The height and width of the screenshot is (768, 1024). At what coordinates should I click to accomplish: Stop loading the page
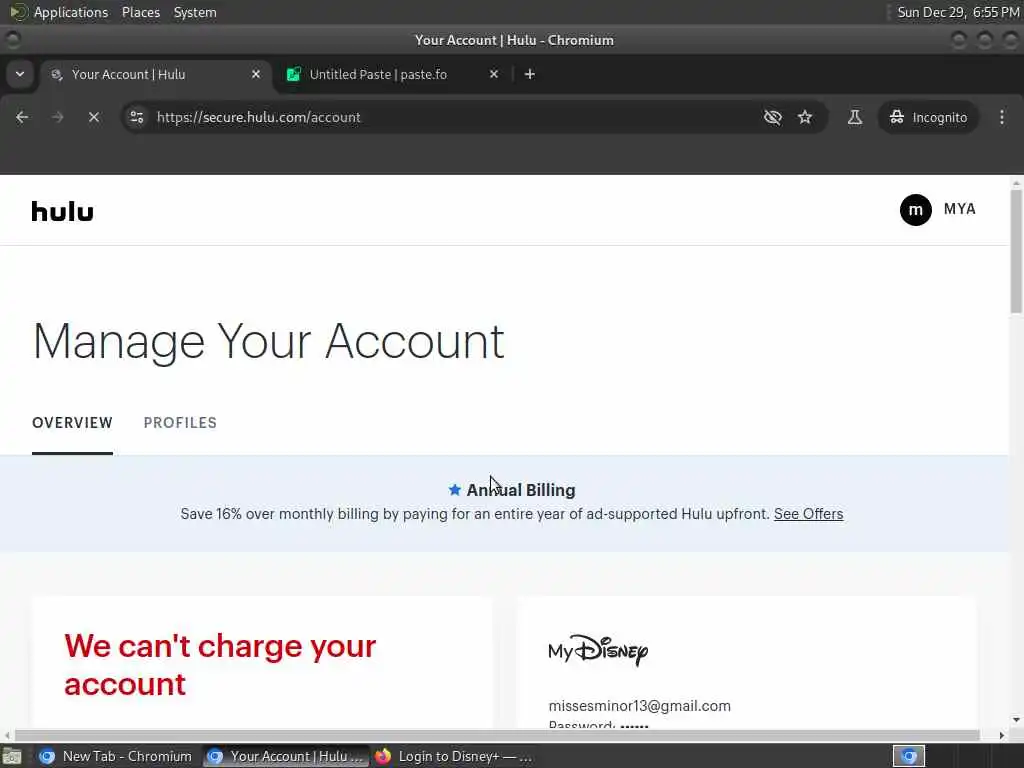[x=94, y=117]
